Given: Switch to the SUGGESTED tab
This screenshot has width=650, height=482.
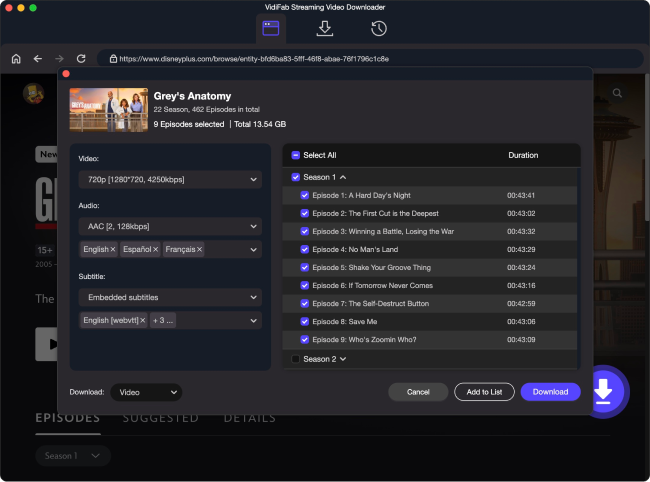Looking at the screenshot, I should click(161, 418).
